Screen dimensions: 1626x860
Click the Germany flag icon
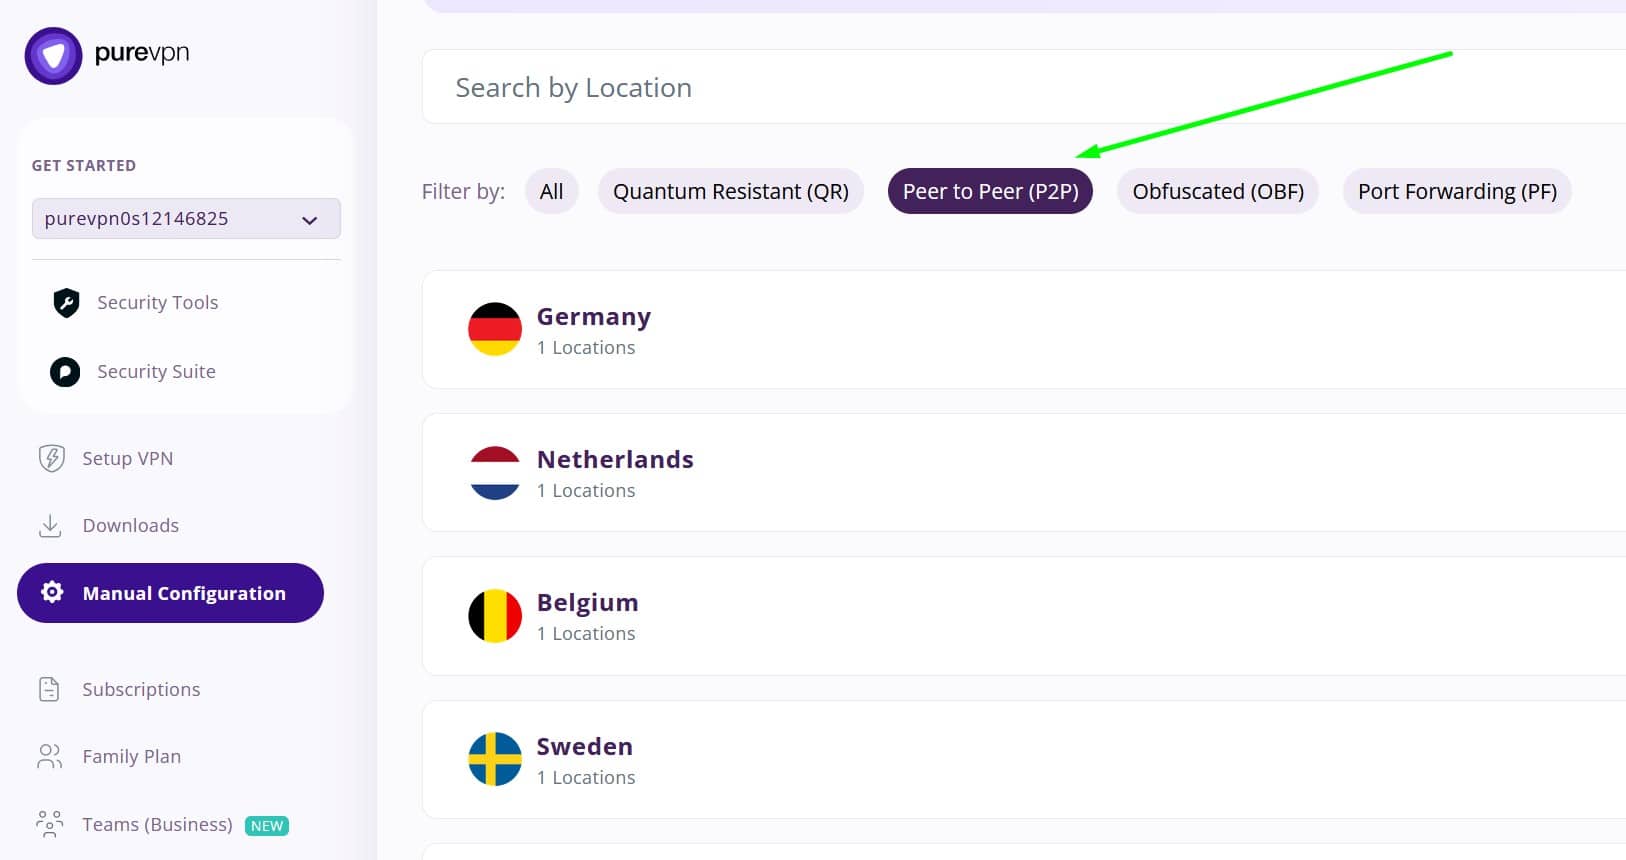click(495, 329)
